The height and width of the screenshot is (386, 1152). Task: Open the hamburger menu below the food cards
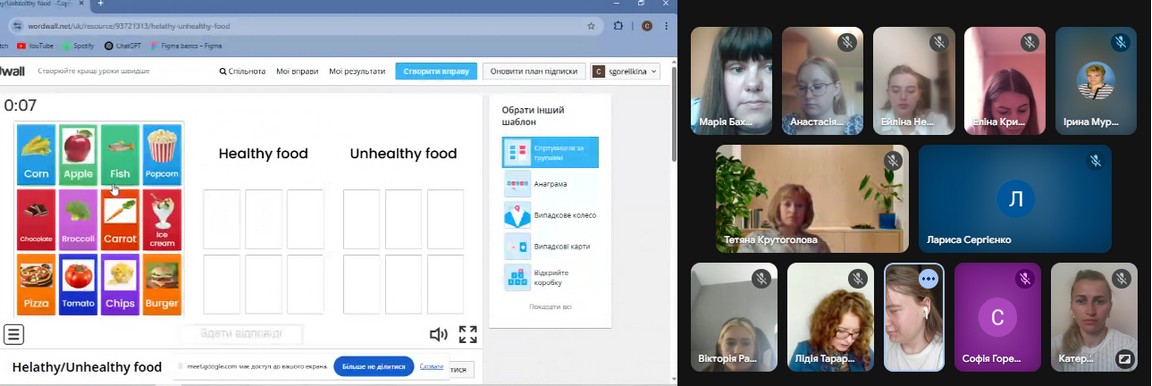click(x=13, y=335)
